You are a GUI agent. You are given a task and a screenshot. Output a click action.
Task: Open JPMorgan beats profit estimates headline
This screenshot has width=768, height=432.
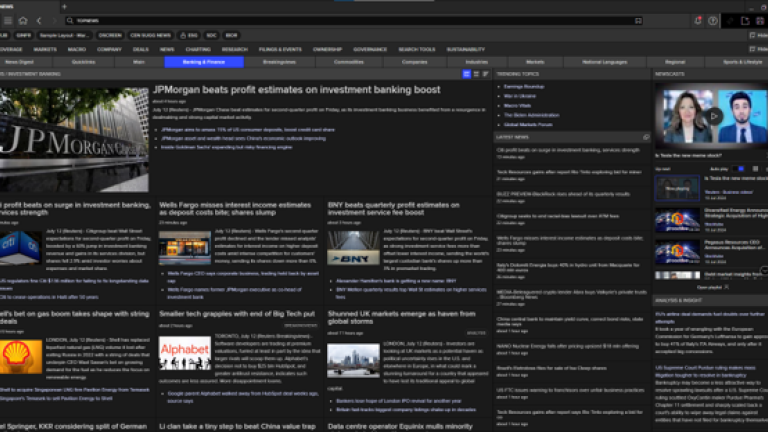pyautogui.click(x=296, y=90)
